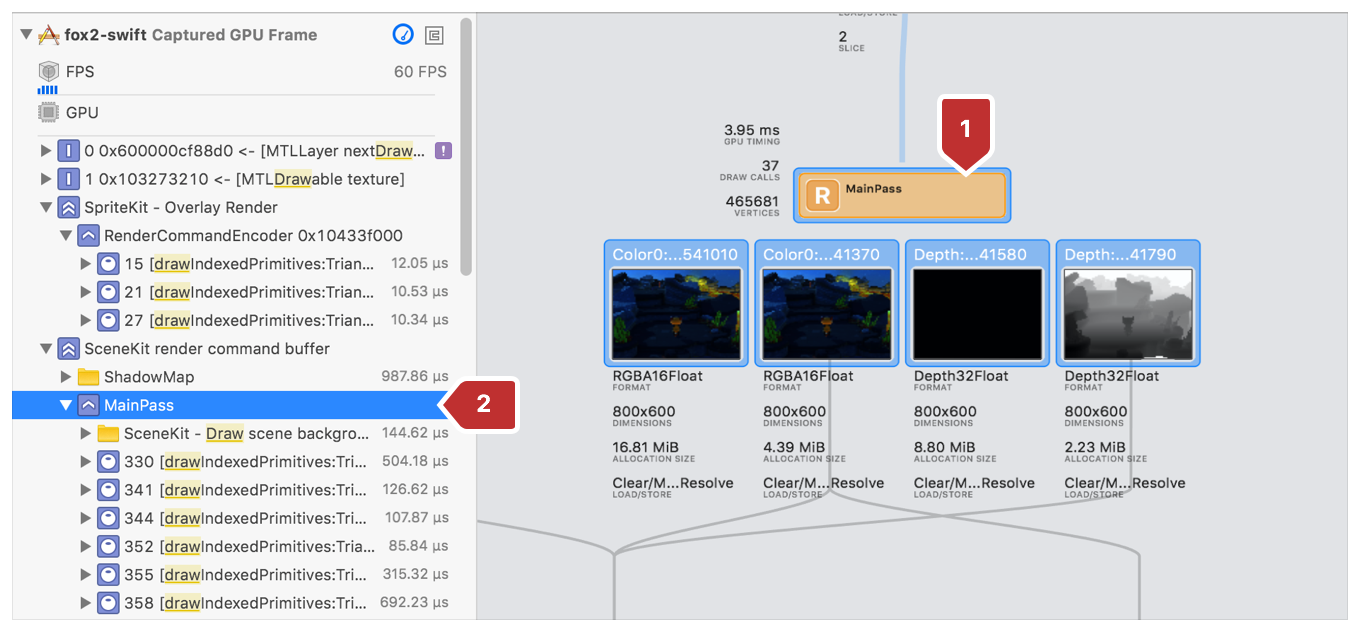Select draw call 21 drawIndexedPrimitives row
1360x632 pixels.
point(262,292)
